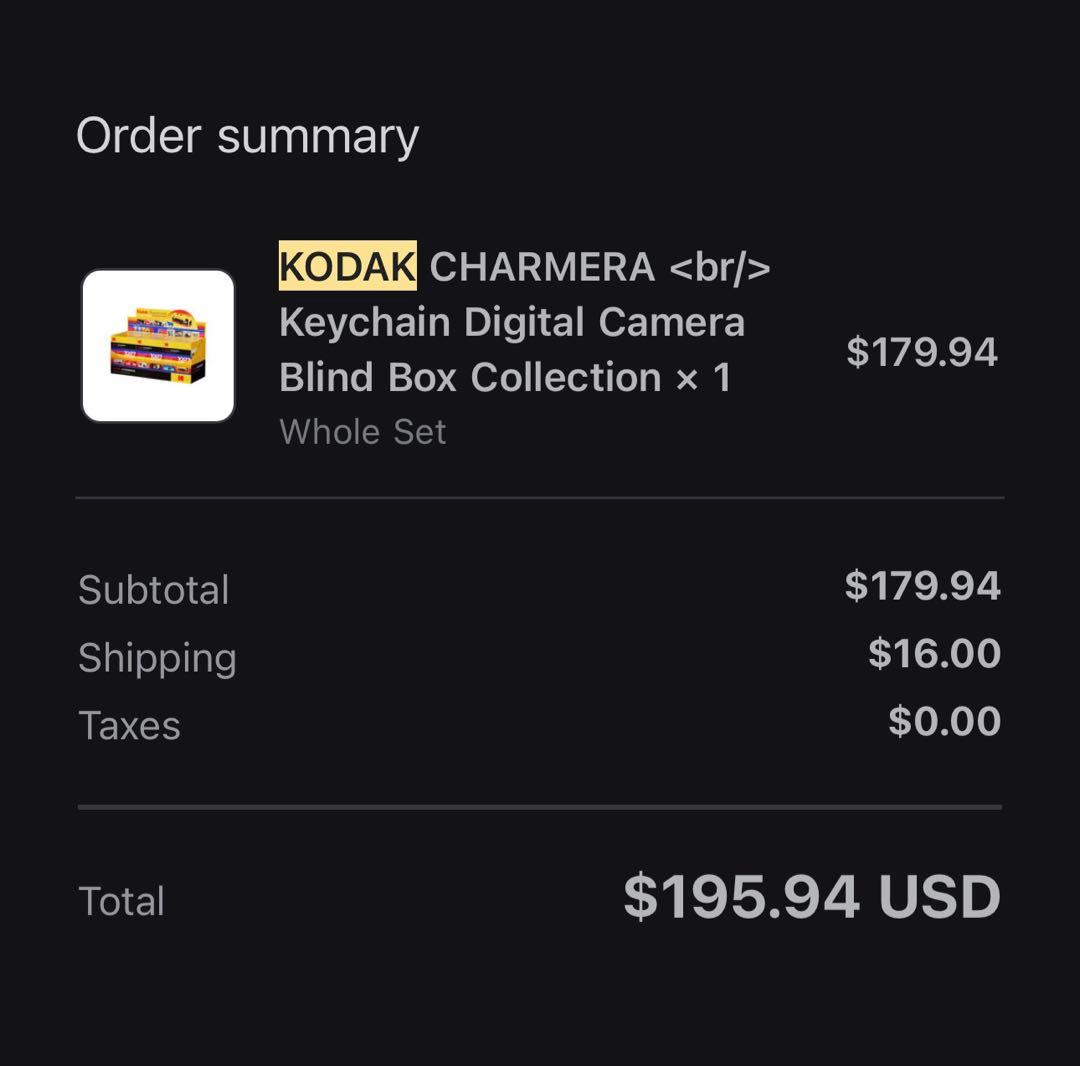Image resolution: width=1080 pixels, height=1066 pixels.
Task: Click the Order summary heading
Action: (x=247, y=135)
